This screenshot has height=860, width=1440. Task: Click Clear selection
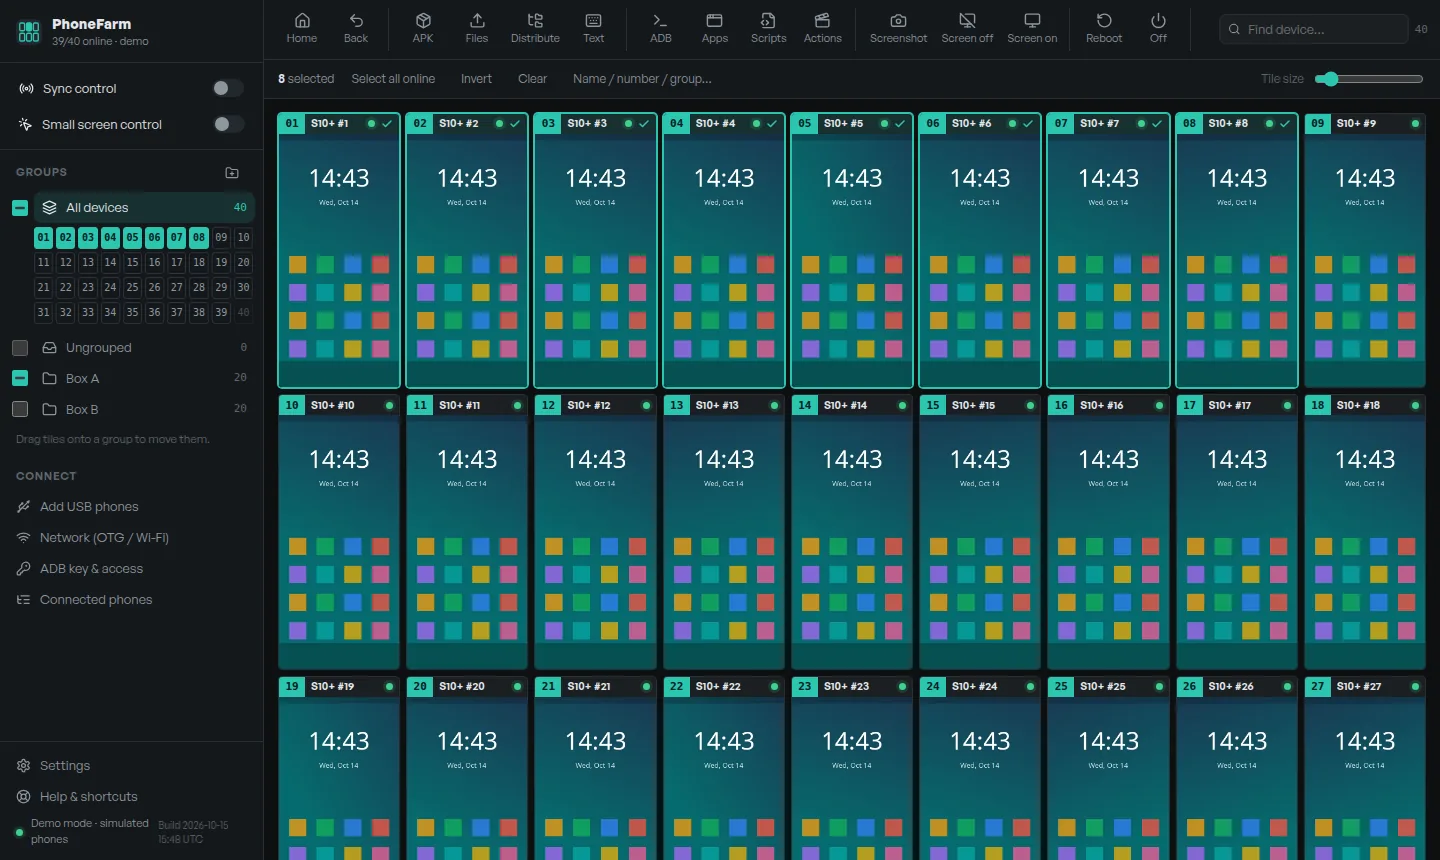(x=532, y=79)
